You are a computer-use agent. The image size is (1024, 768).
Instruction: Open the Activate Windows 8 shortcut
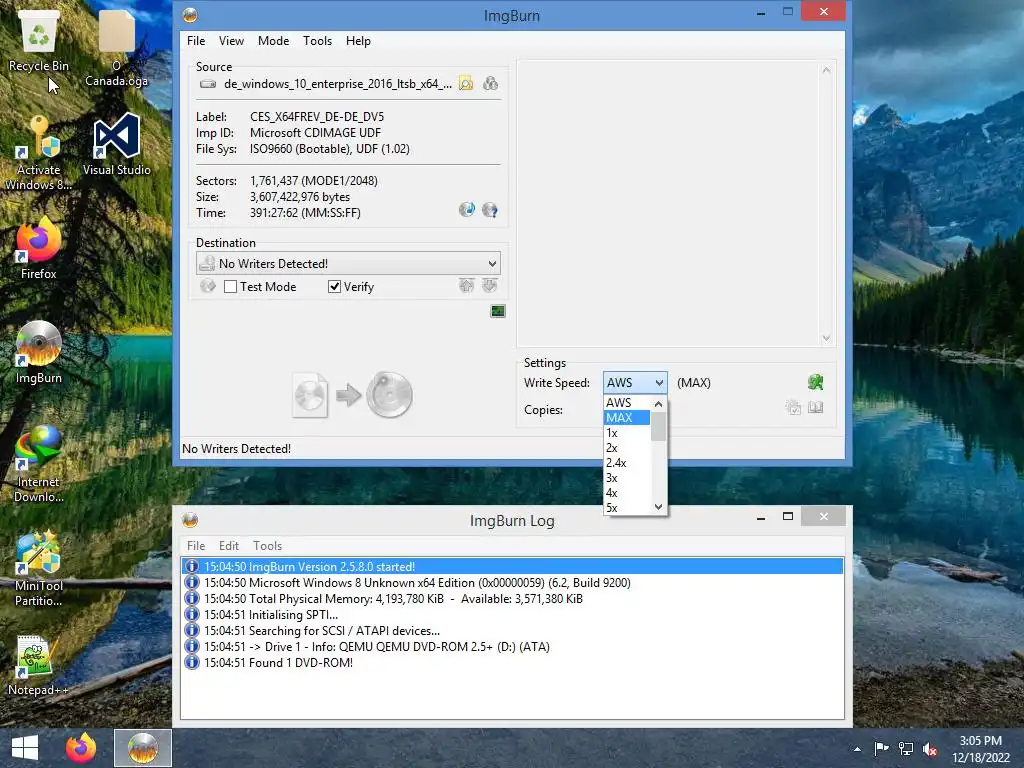click(39, 153)
